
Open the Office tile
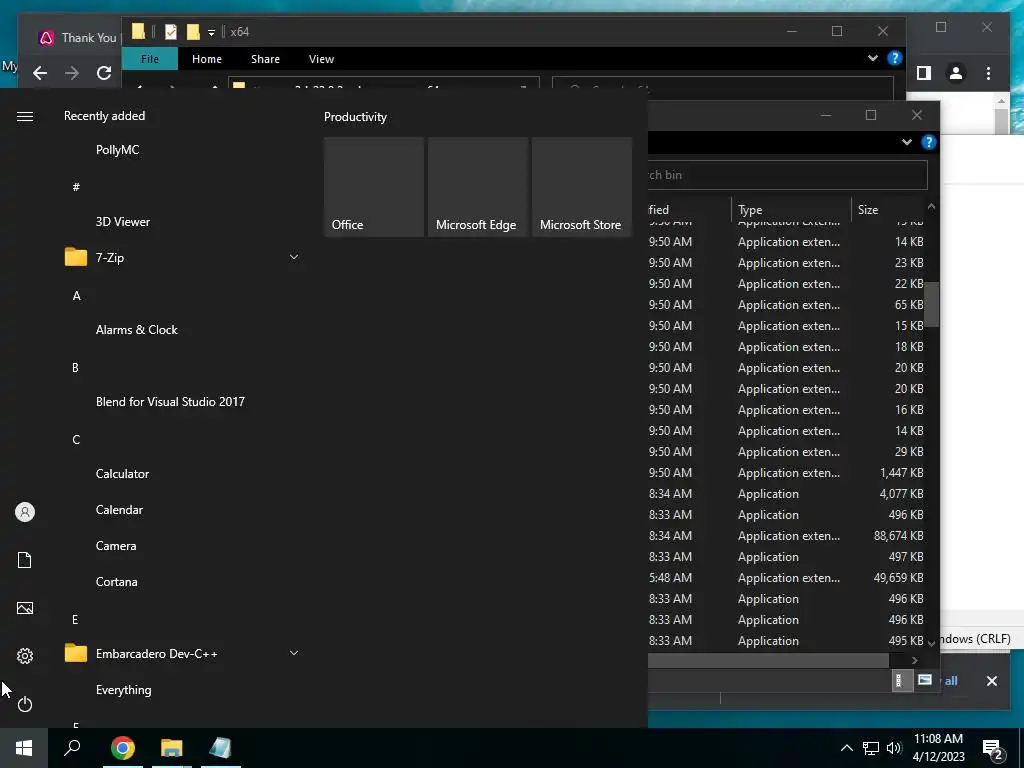[x=374, y=187]
